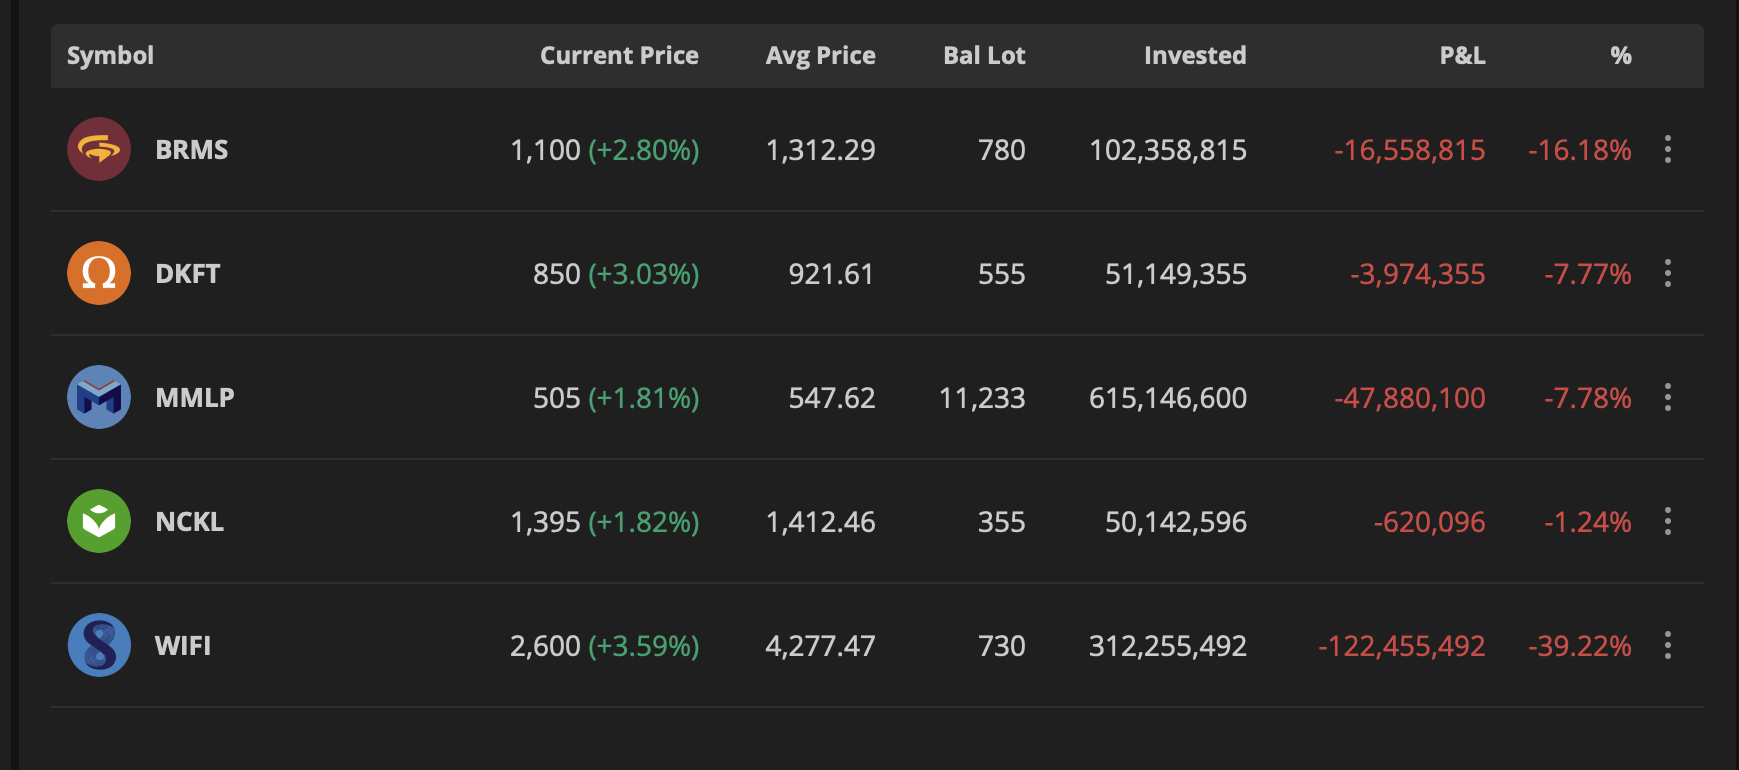Click the Invested column header

click(1195, 56)
